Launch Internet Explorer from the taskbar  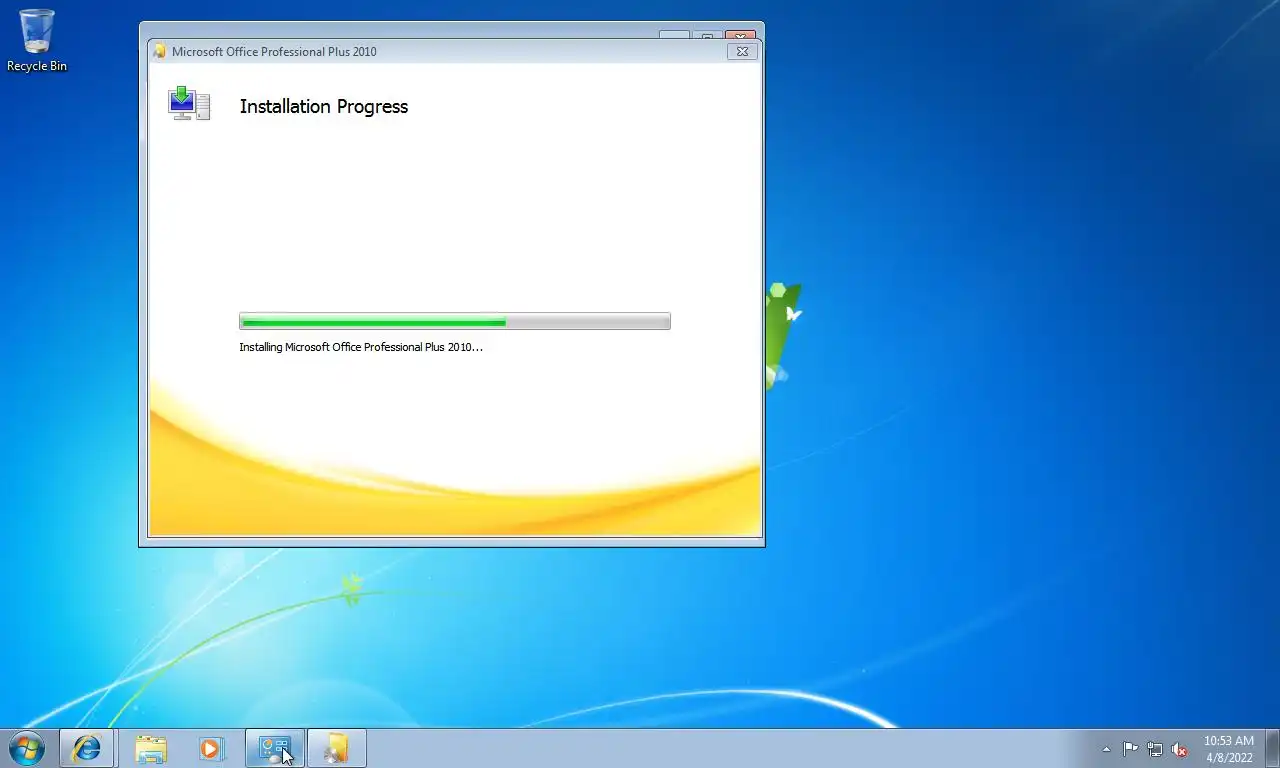tap(87, 748)
